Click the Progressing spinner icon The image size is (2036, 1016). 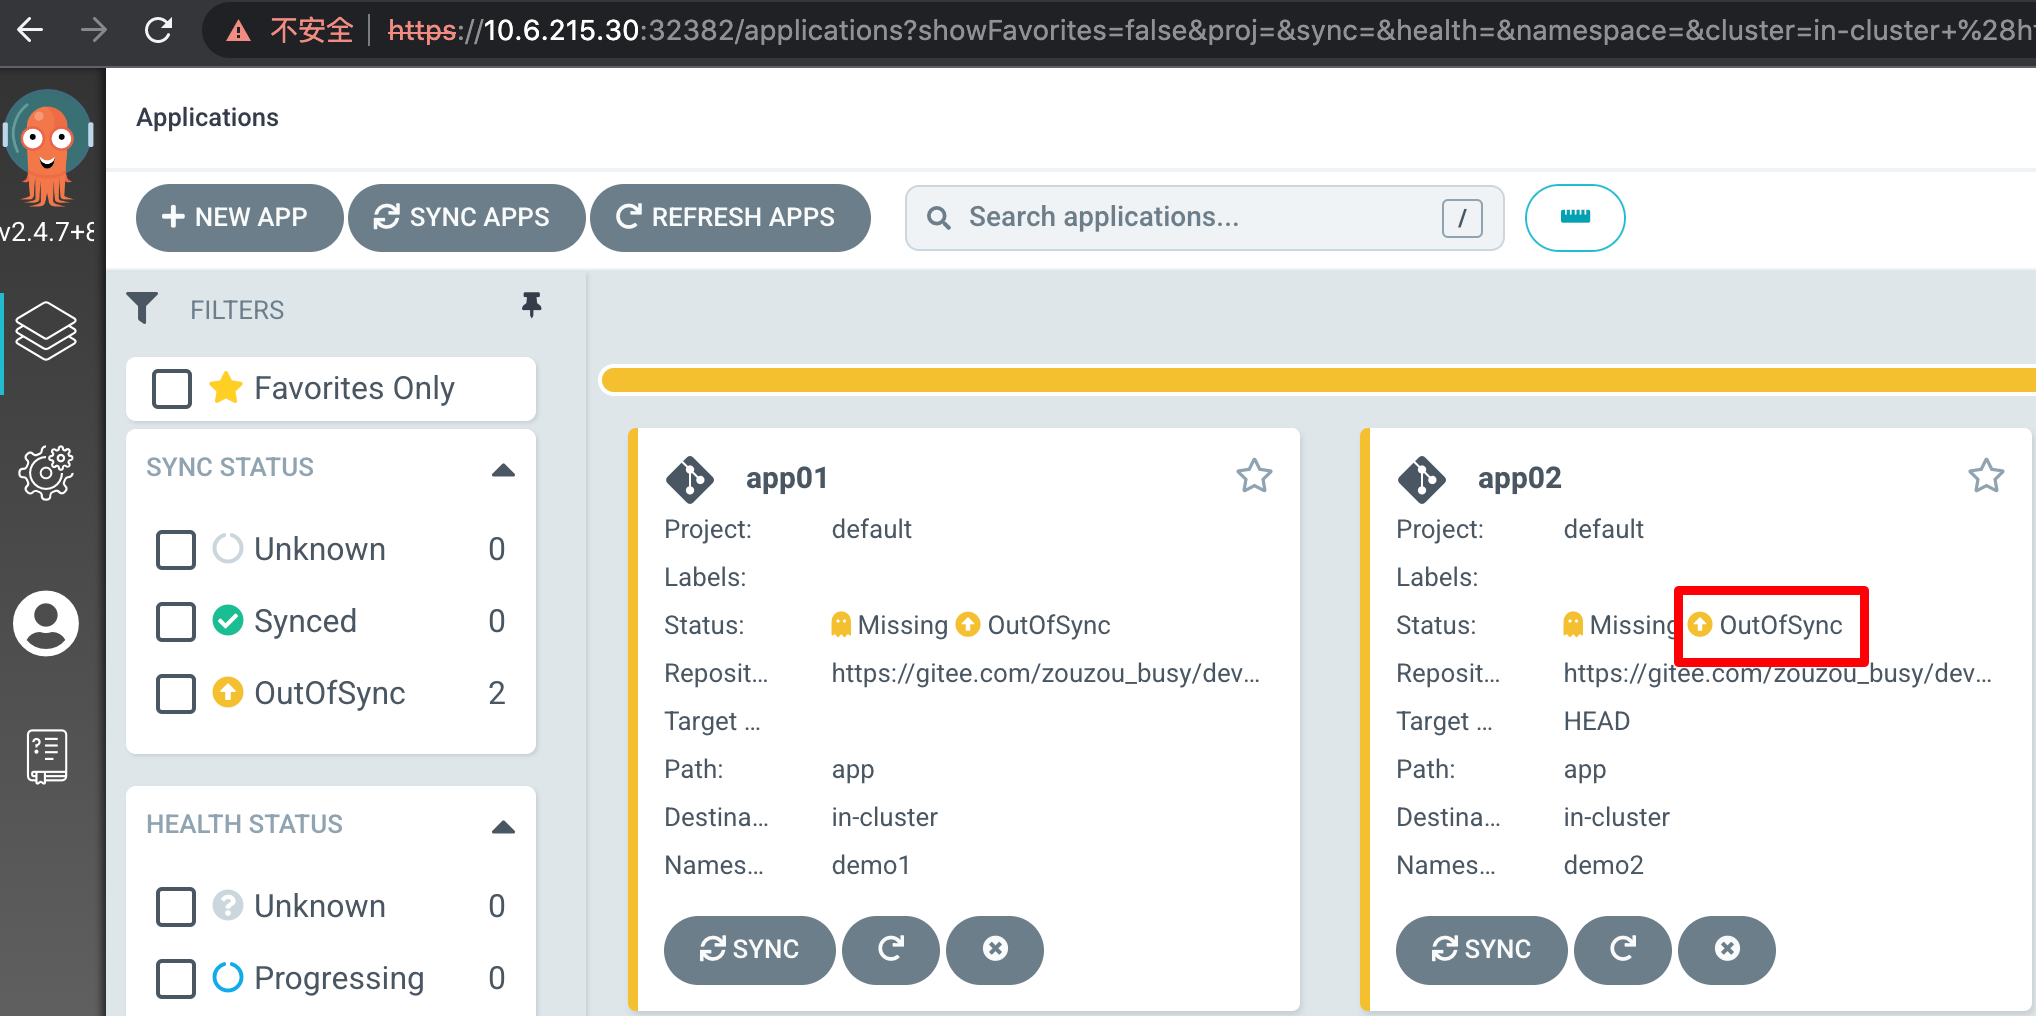228,977
